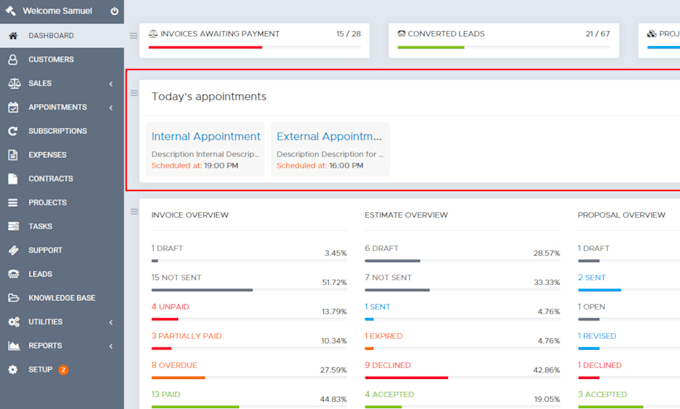Screen dimensions: 680x409
Task: Click the Knowledge Base folder icon
Action: [13, 298]
